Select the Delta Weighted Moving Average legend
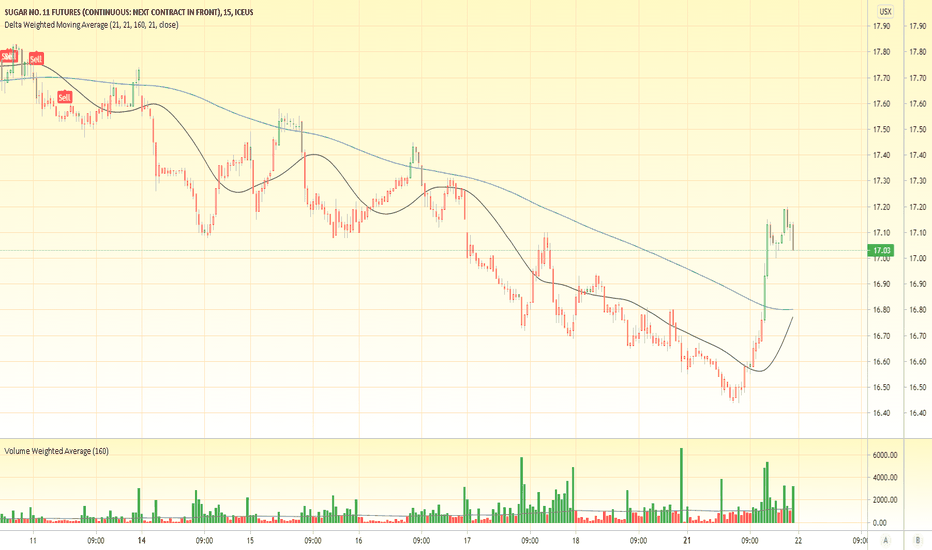Image resolution: width=932 pixels, height=550 pixels. coord(91,25)
